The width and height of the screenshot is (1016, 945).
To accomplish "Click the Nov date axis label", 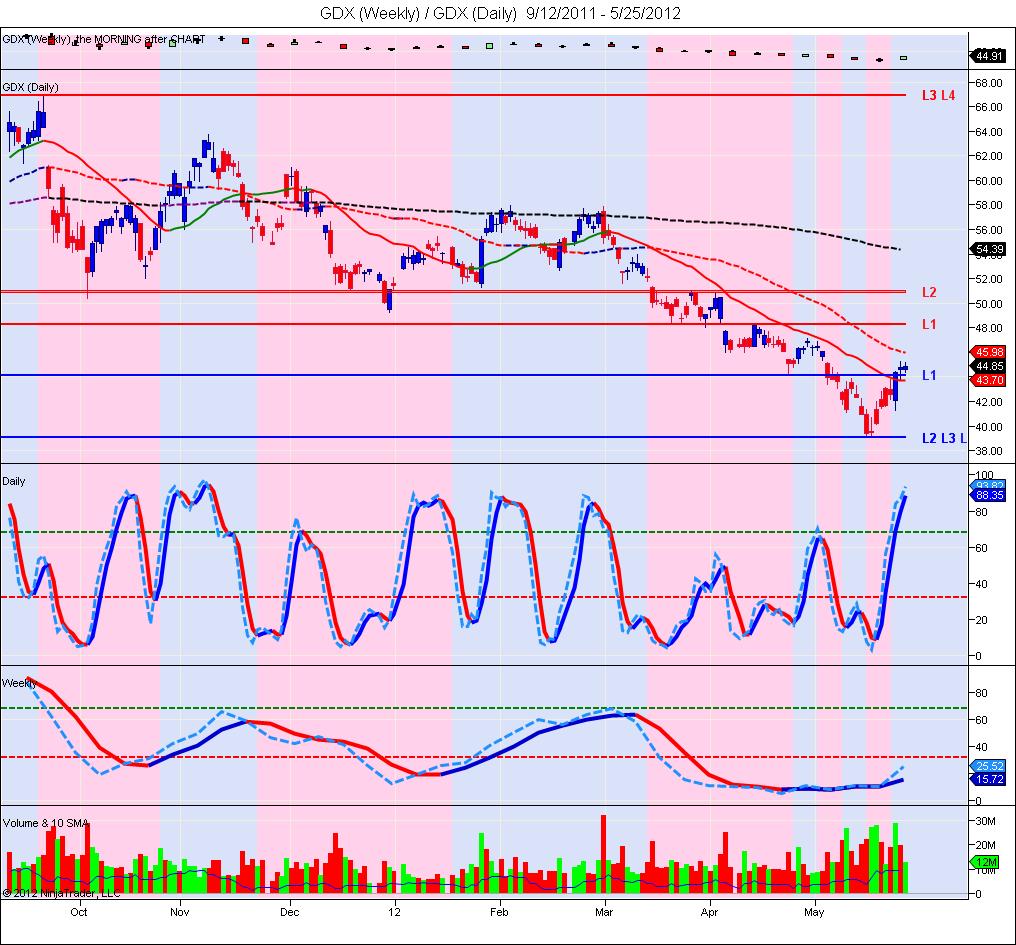I will coord(179,913).
